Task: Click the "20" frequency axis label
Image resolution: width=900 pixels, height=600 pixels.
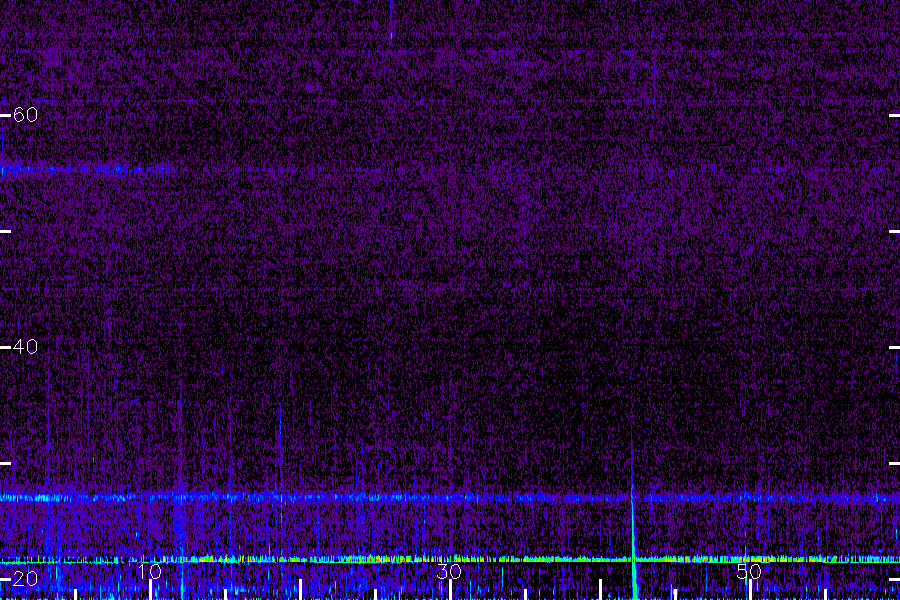Action: 25,579
